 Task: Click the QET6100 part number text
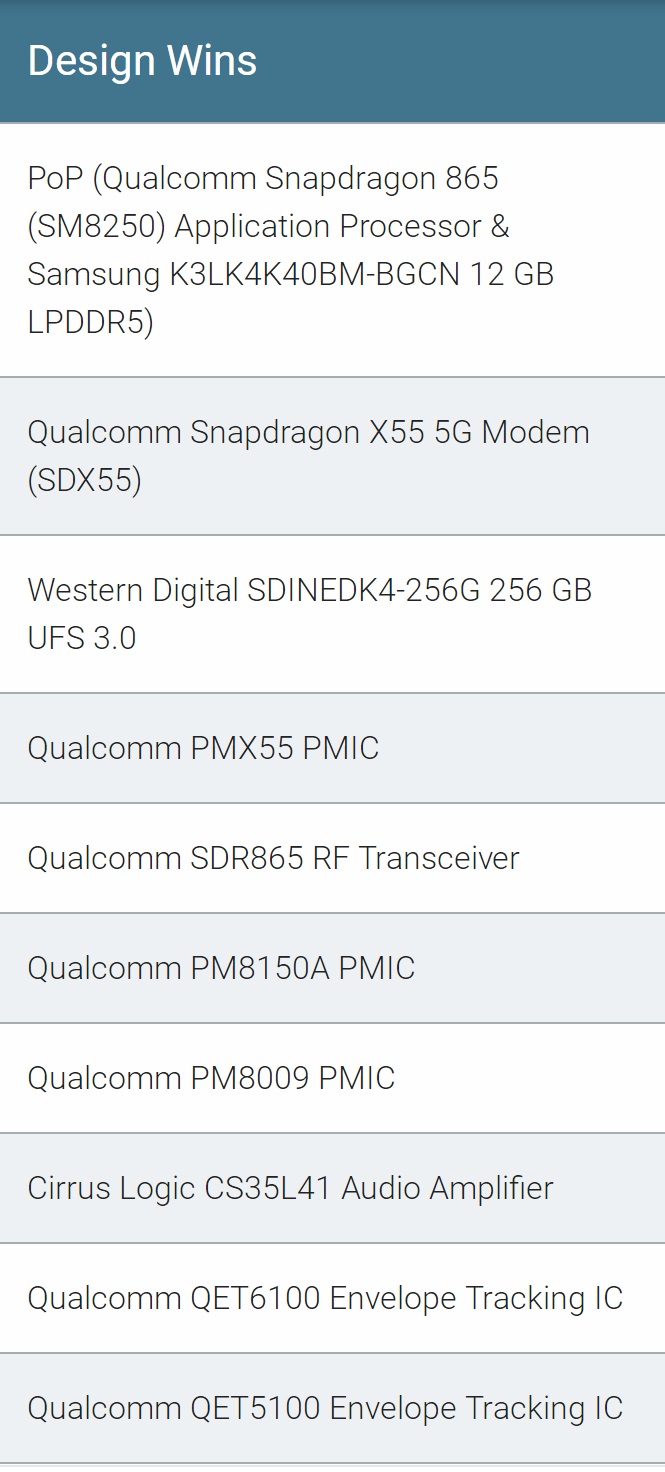pyautogui.click(x=255, y=1298)
